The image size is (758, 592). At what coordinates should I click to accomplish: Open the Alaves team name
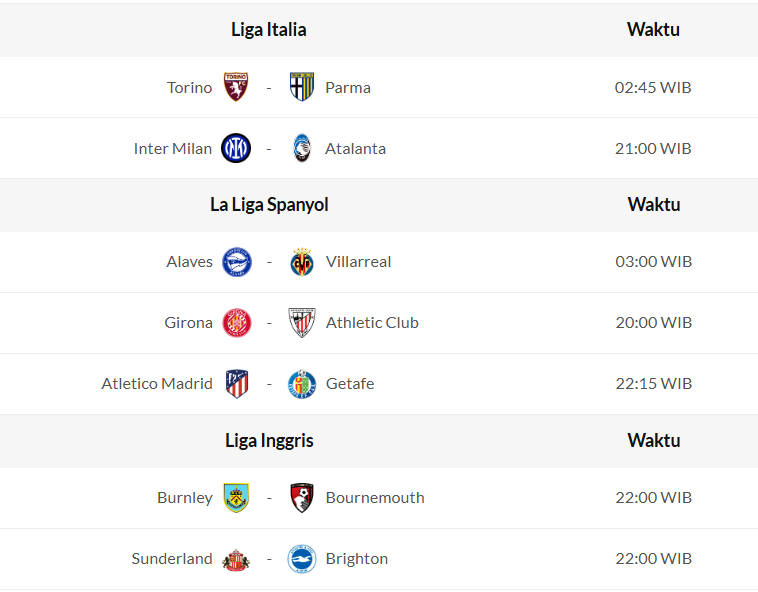189,262
